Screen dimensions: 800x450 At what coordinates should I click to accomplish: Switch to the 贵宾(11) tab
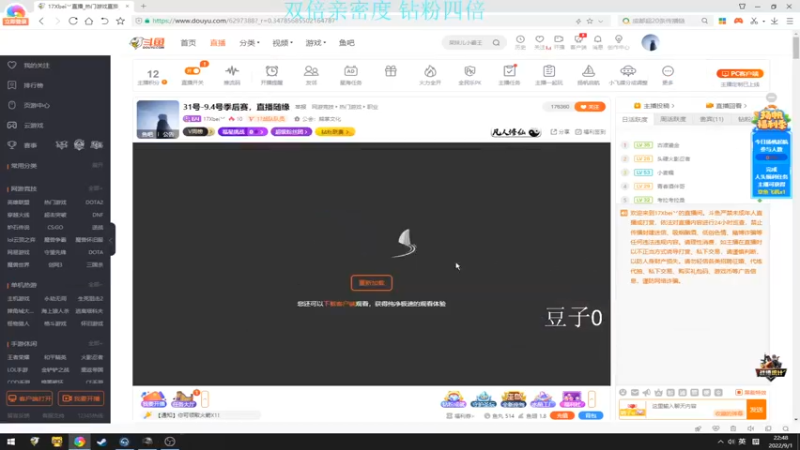pos(711,119)
